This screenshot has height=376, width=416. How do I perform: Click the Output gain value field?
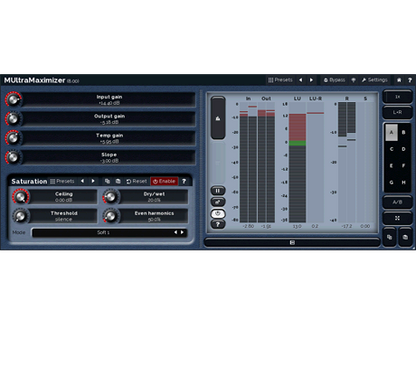pos(109,119)
